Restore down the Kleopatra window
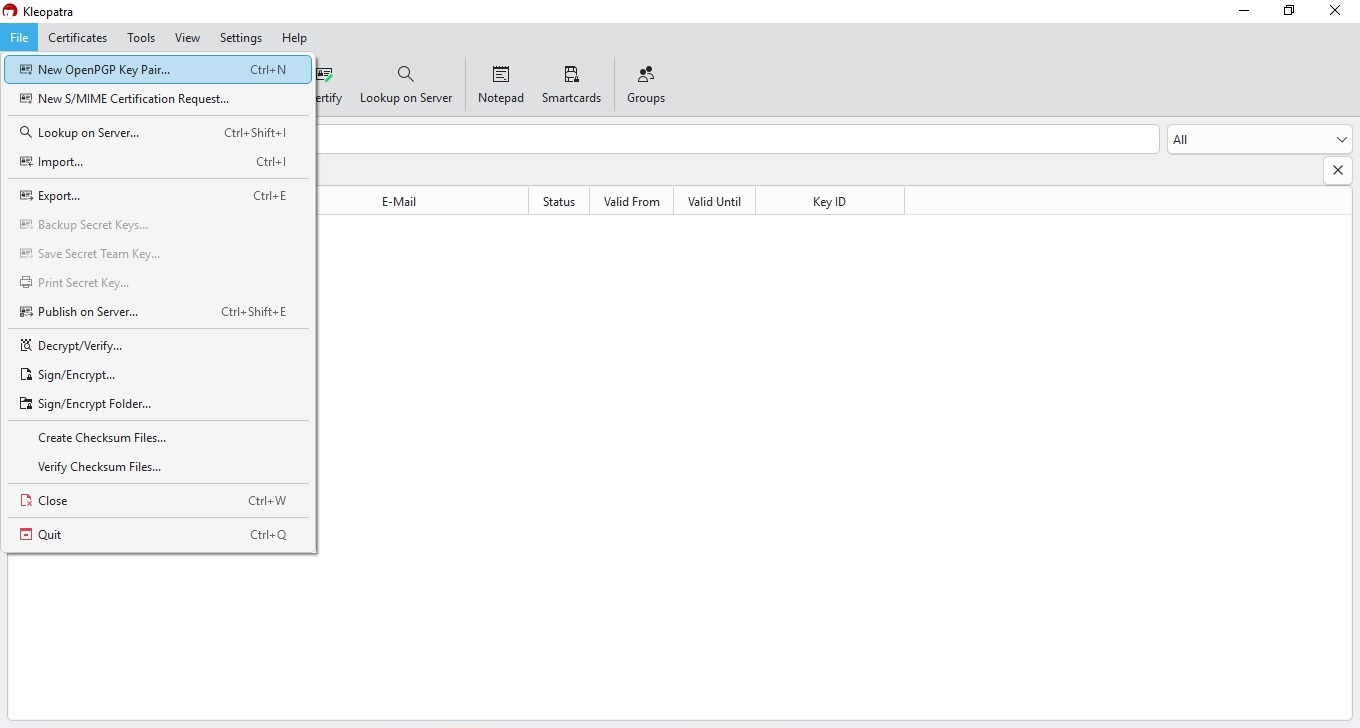This screenshot has height=728, width=1360. [x=1290, y=11]
